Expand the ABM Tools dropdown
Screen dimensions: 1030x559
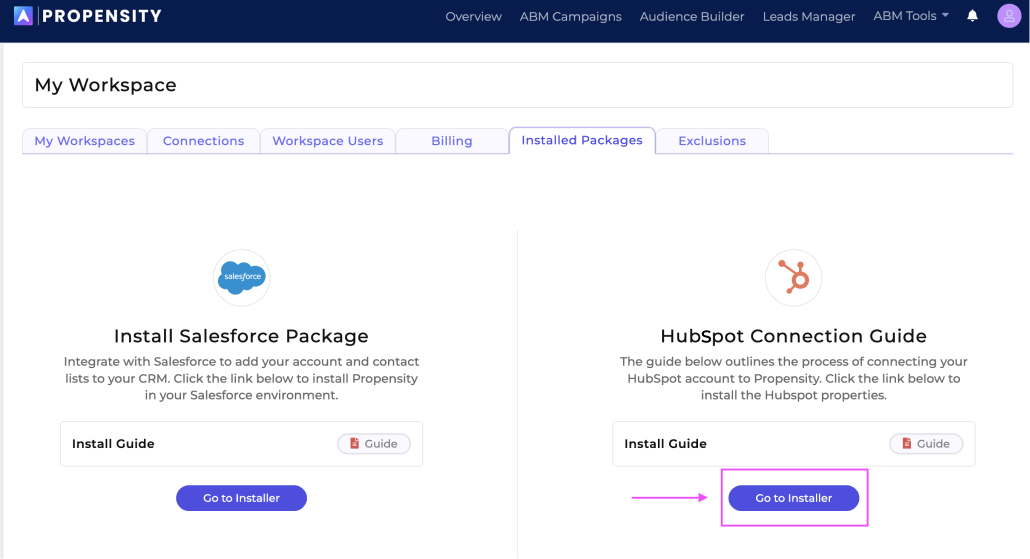pyautogui.click(x=910, y=16)
